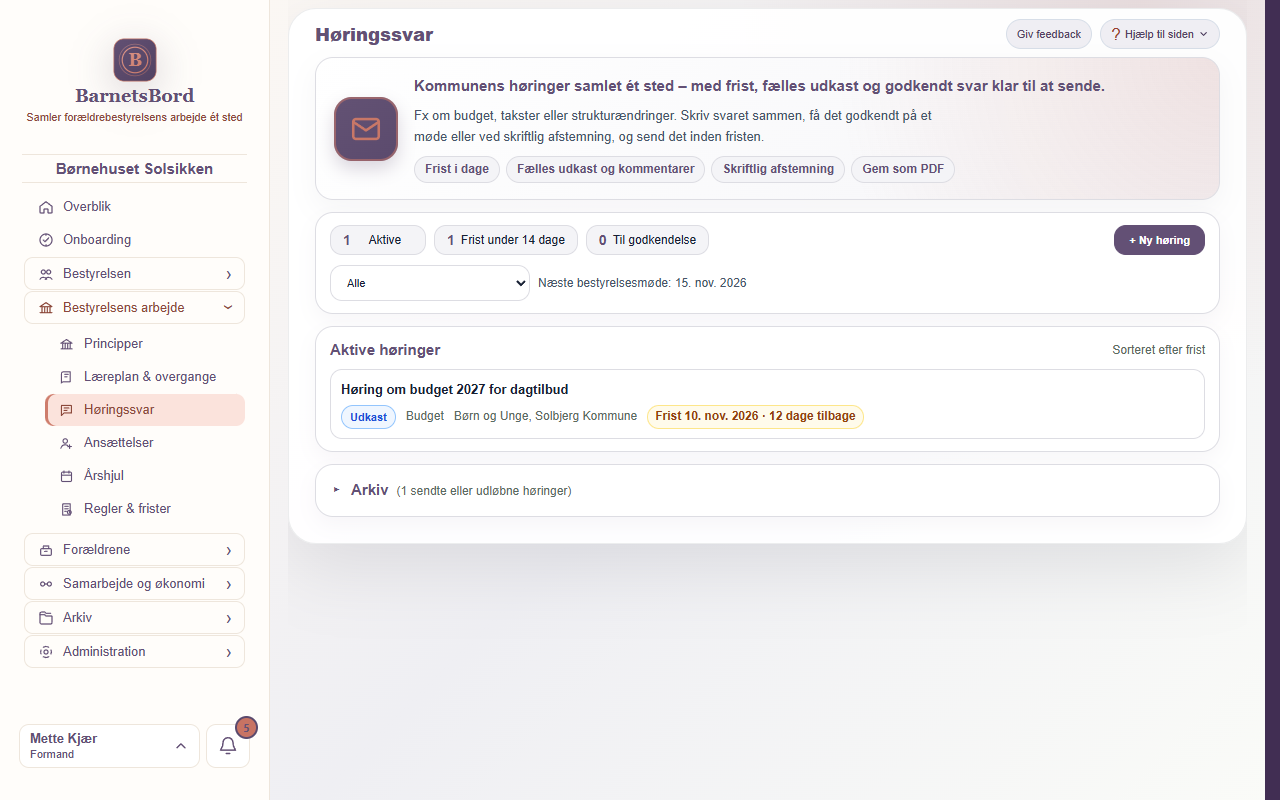Click the gear icon beside Administration
Image resolution: width=1280 pixels, height=800 pixels.
46,652
